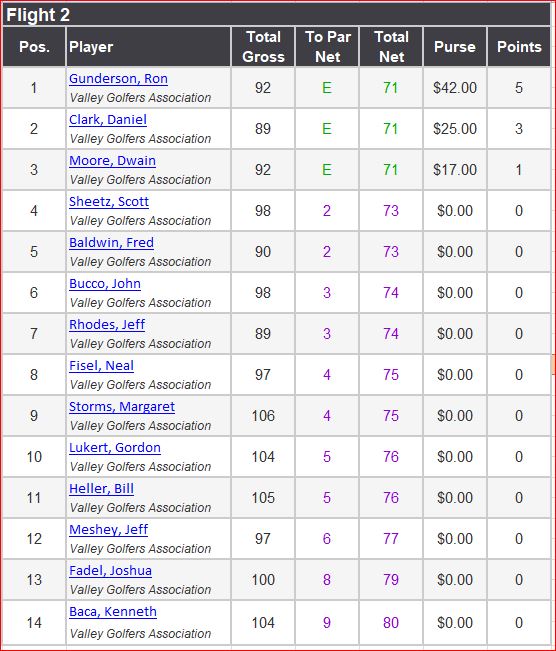Open Bucco, John player link

click(105, 284)
